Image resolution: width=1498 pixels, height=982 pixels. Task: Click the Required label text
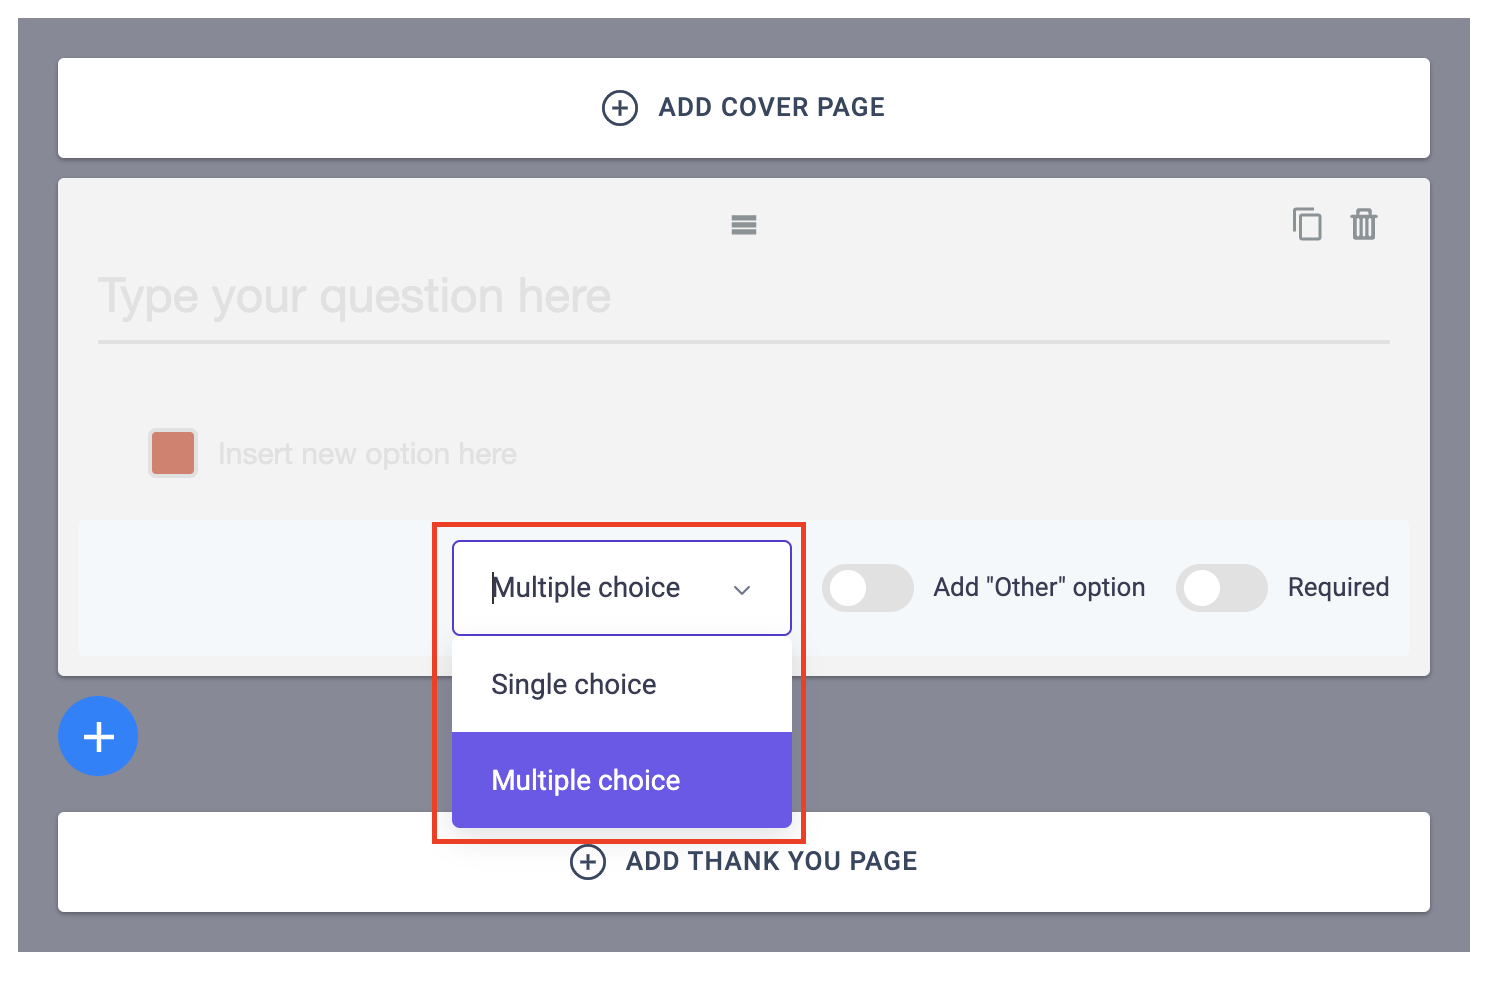pyautogui.click(x=1338, y=587)
